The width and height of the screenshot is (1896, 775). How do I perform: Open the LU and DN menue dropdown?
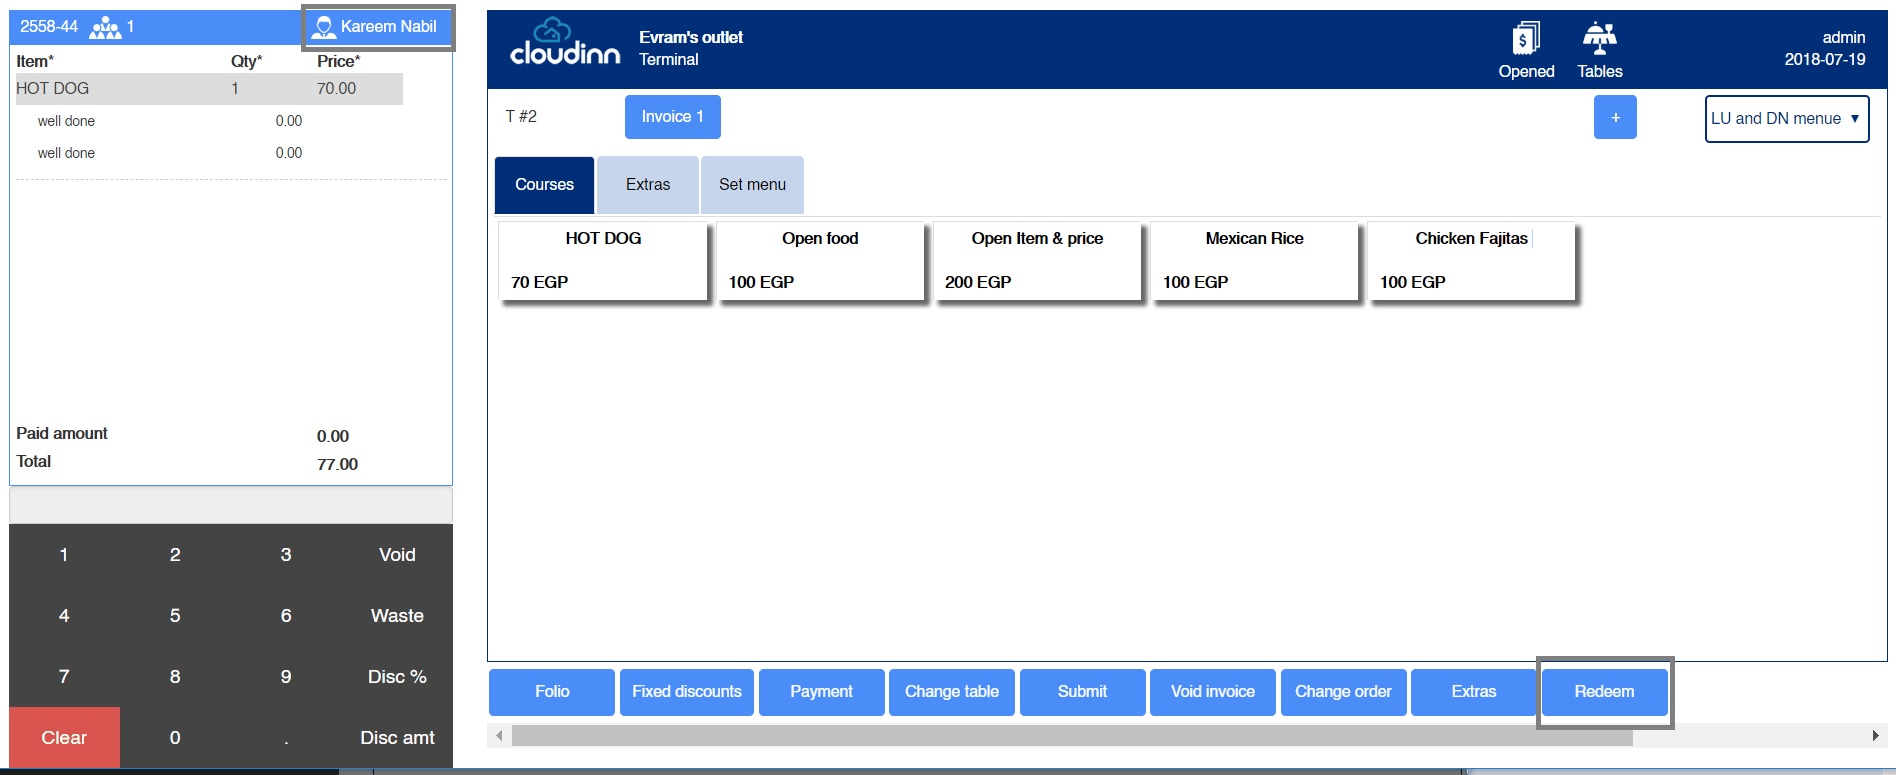pyautogui.click(x=1786, y=119)
